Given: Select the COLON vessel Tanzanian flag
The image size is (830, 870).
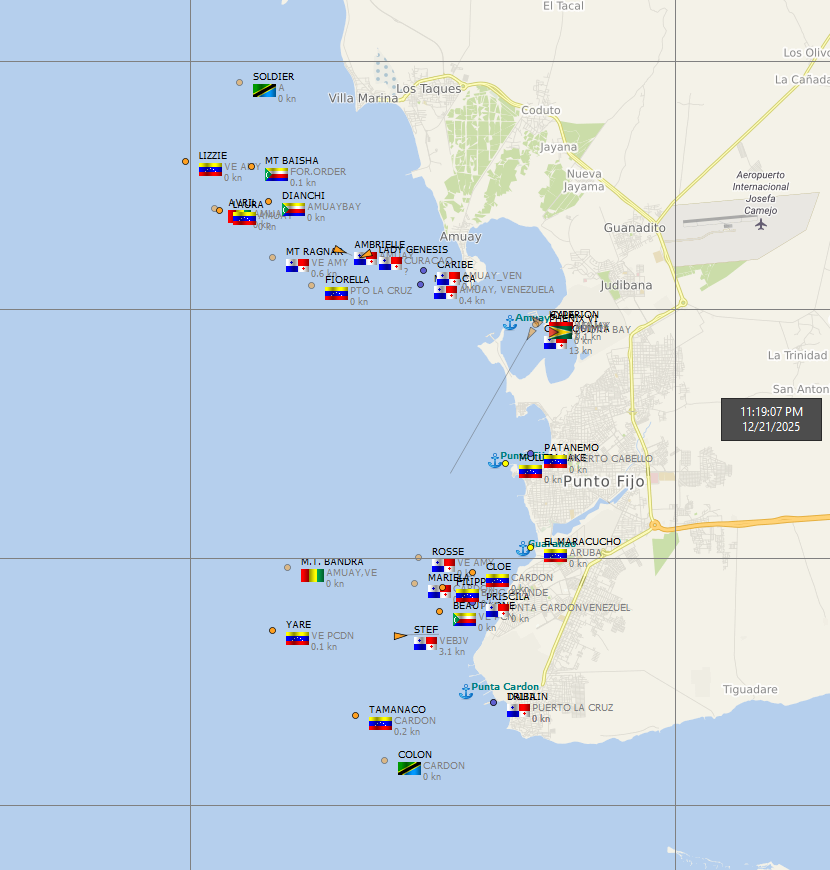Looking at the screenshot, I should tap(409, 768).
